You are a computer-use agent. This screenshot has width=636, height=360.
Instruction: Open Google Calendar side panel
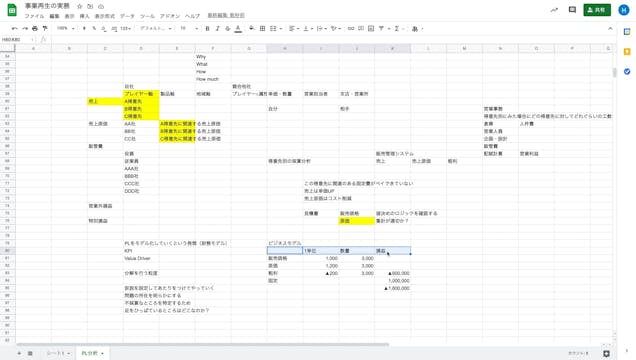pos(627,32)
